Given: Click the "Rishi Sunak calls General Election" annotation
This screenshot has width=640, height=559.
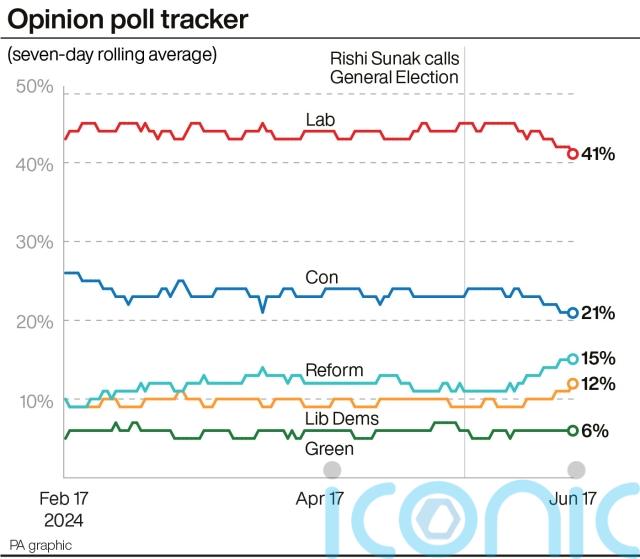Looking at the screenshot, I should 393,68.
